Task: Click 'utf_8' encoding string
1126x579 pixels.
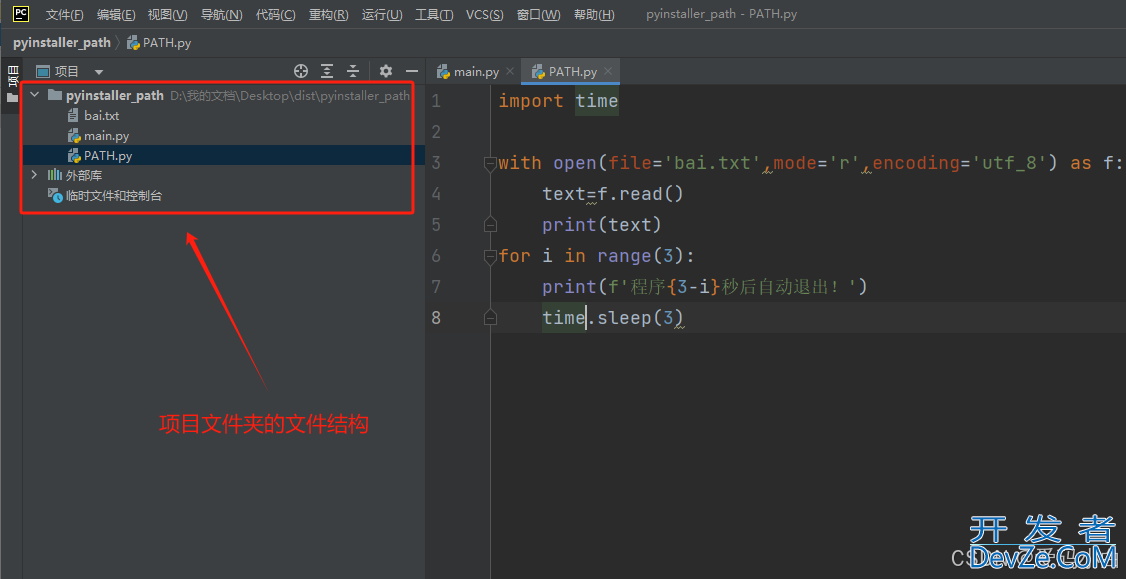Action: (x=1010, y=163)
